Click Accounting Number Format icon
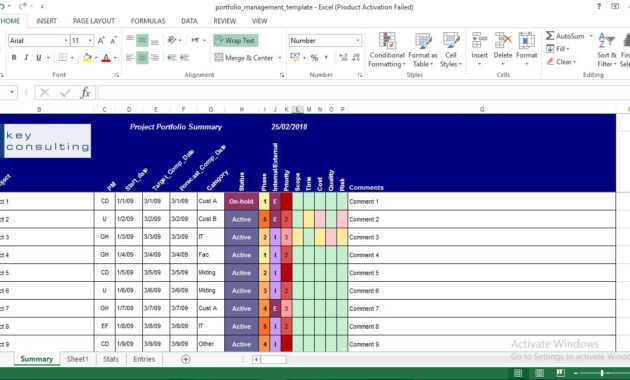 (x=295, y=58)
